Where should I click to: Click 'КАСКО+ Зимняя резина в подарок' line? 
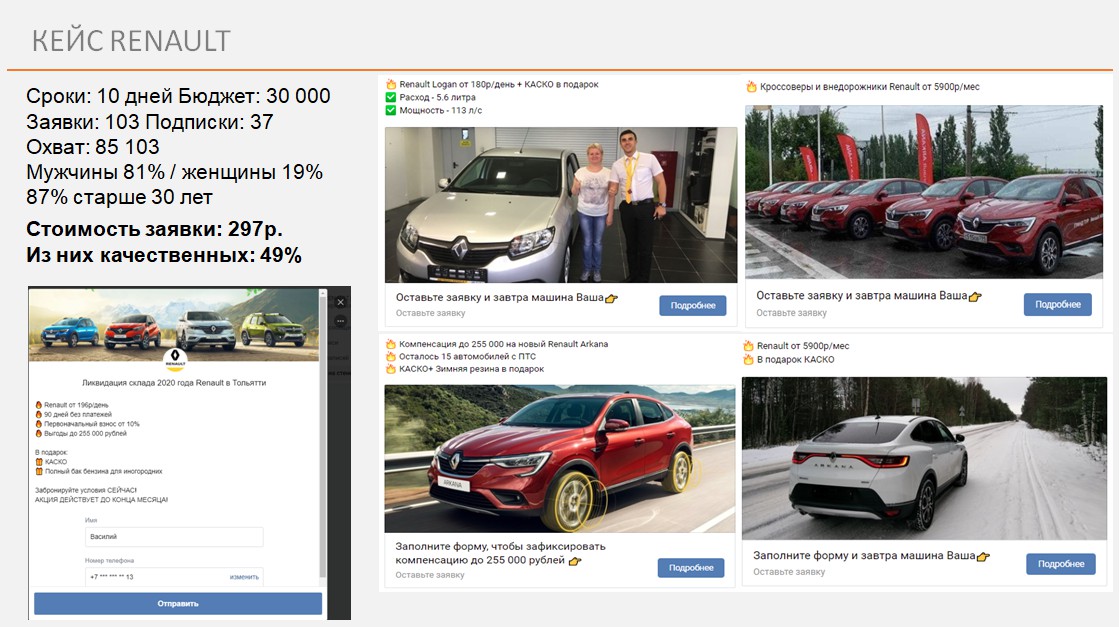471,369
